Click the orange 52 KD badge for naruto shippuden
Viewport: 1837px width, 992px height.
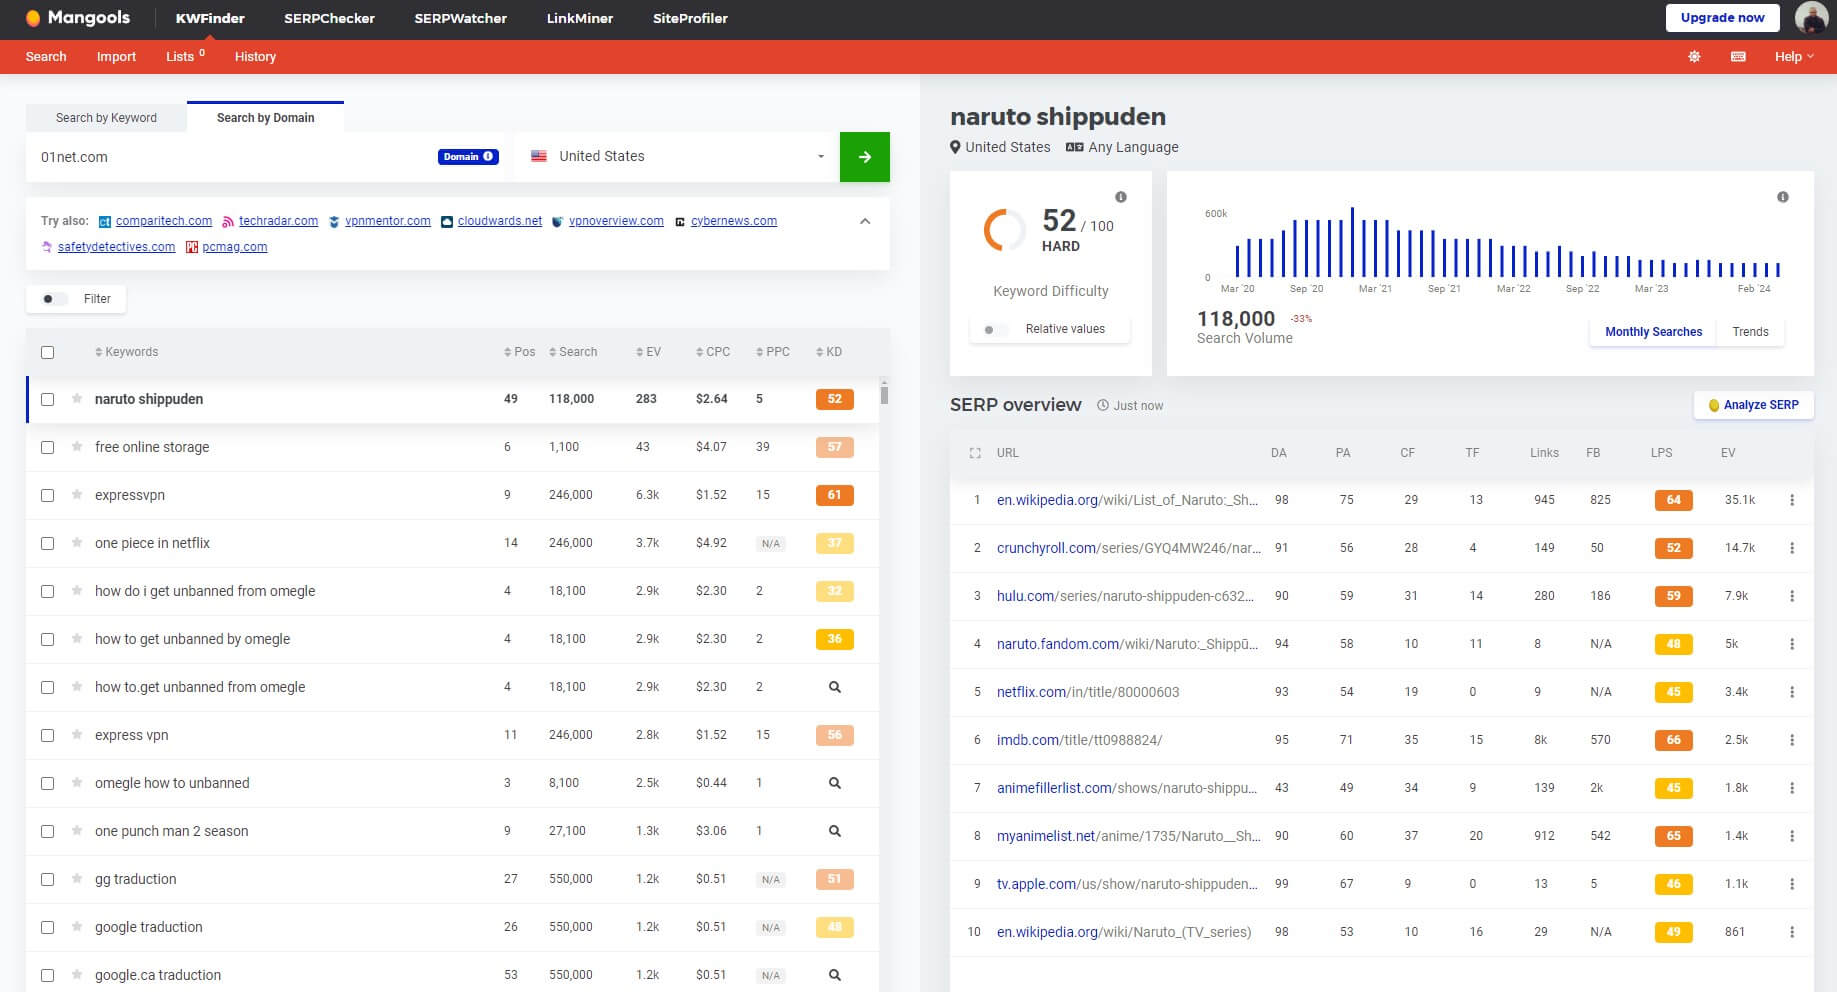(834, 399)
